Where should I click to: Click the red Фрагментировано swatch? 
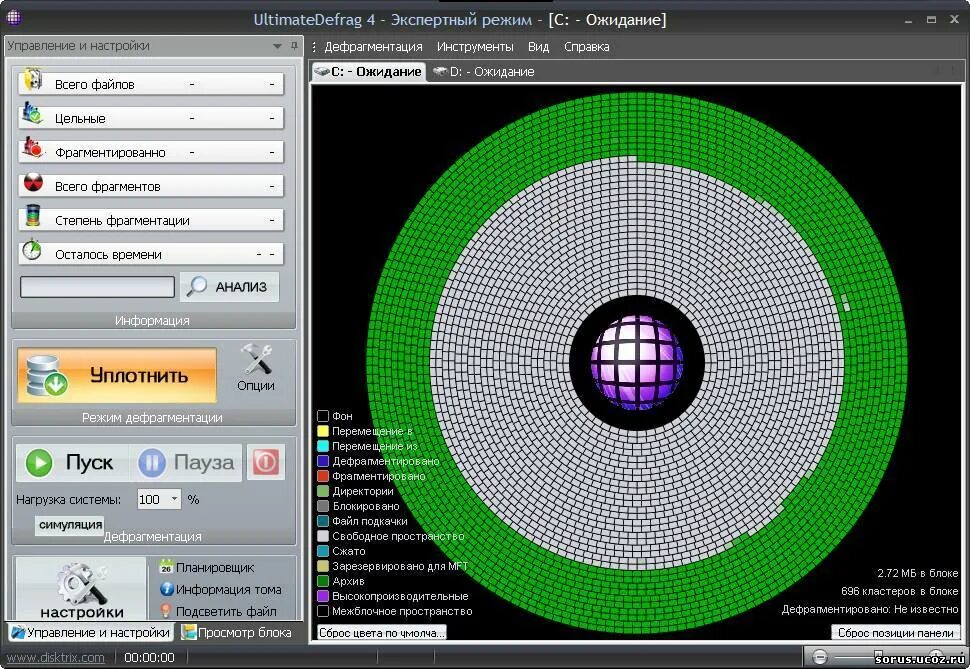tap(323, 476)
